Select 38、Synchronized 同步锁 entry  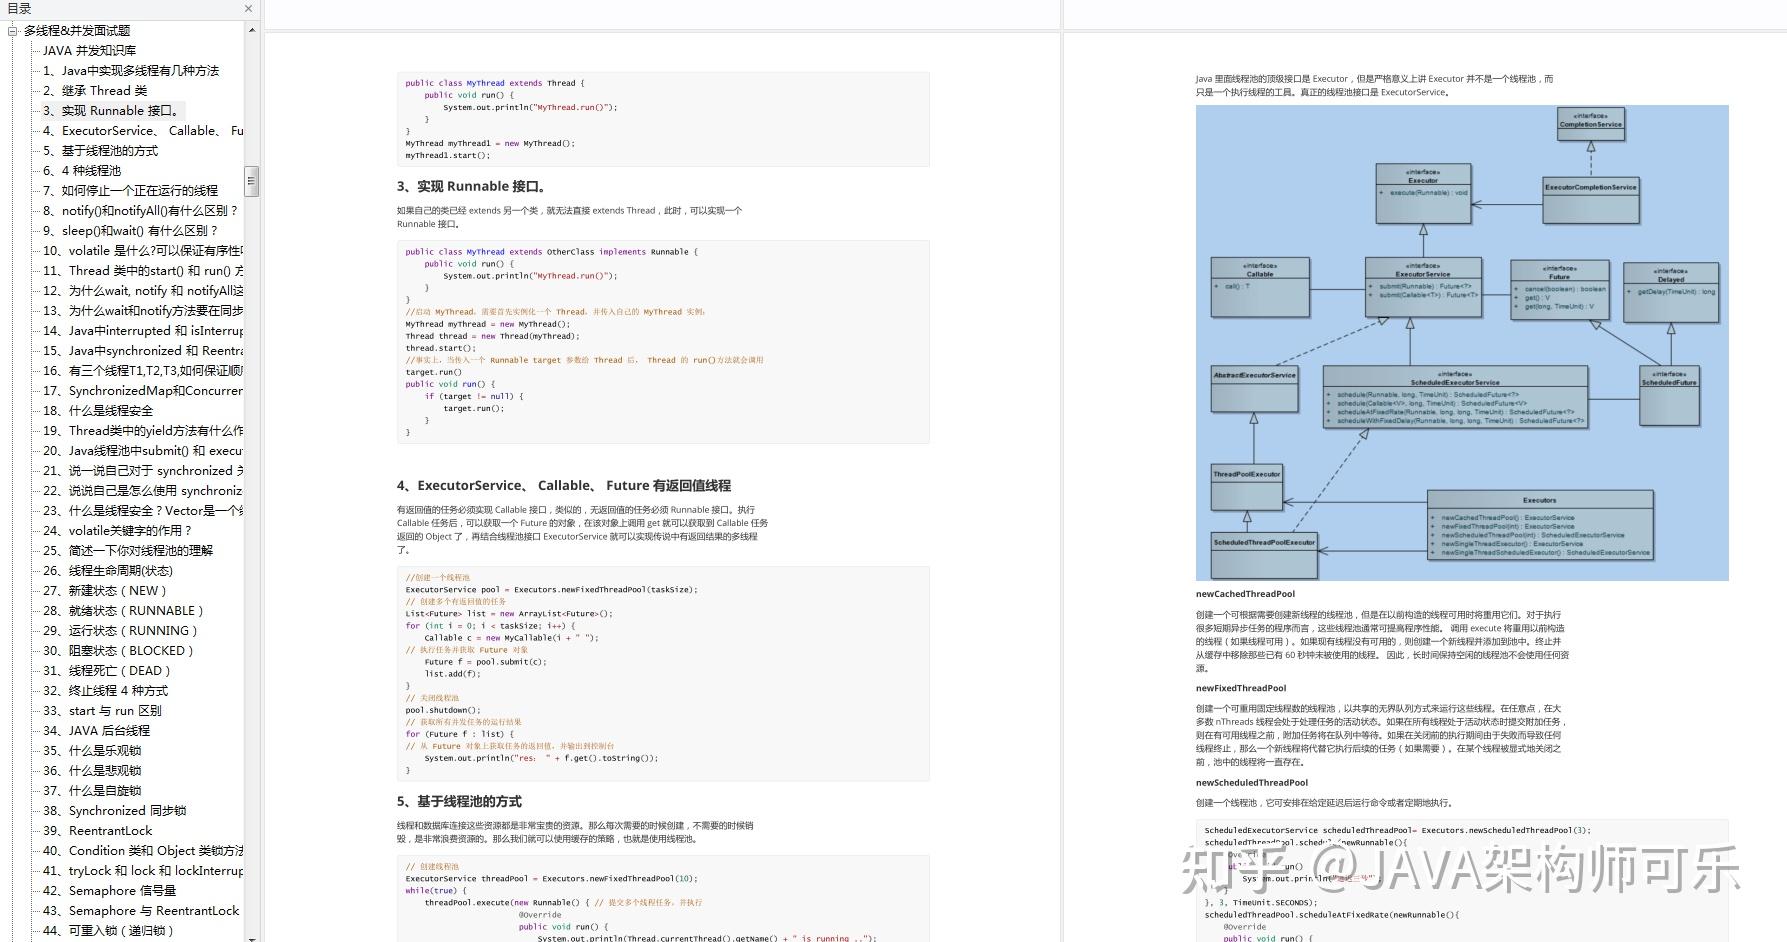point(114,811)
